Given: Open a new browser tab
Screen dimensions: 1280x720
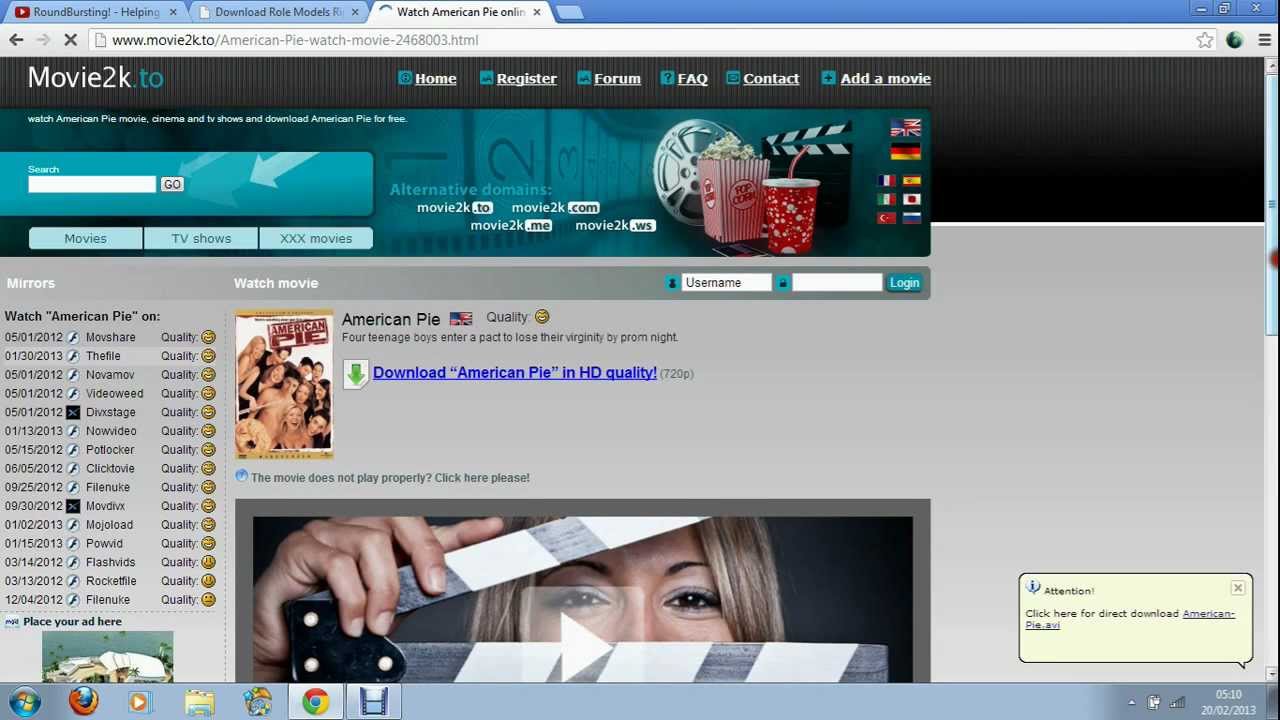Looking at the screenshot, I should pos(568,12).
